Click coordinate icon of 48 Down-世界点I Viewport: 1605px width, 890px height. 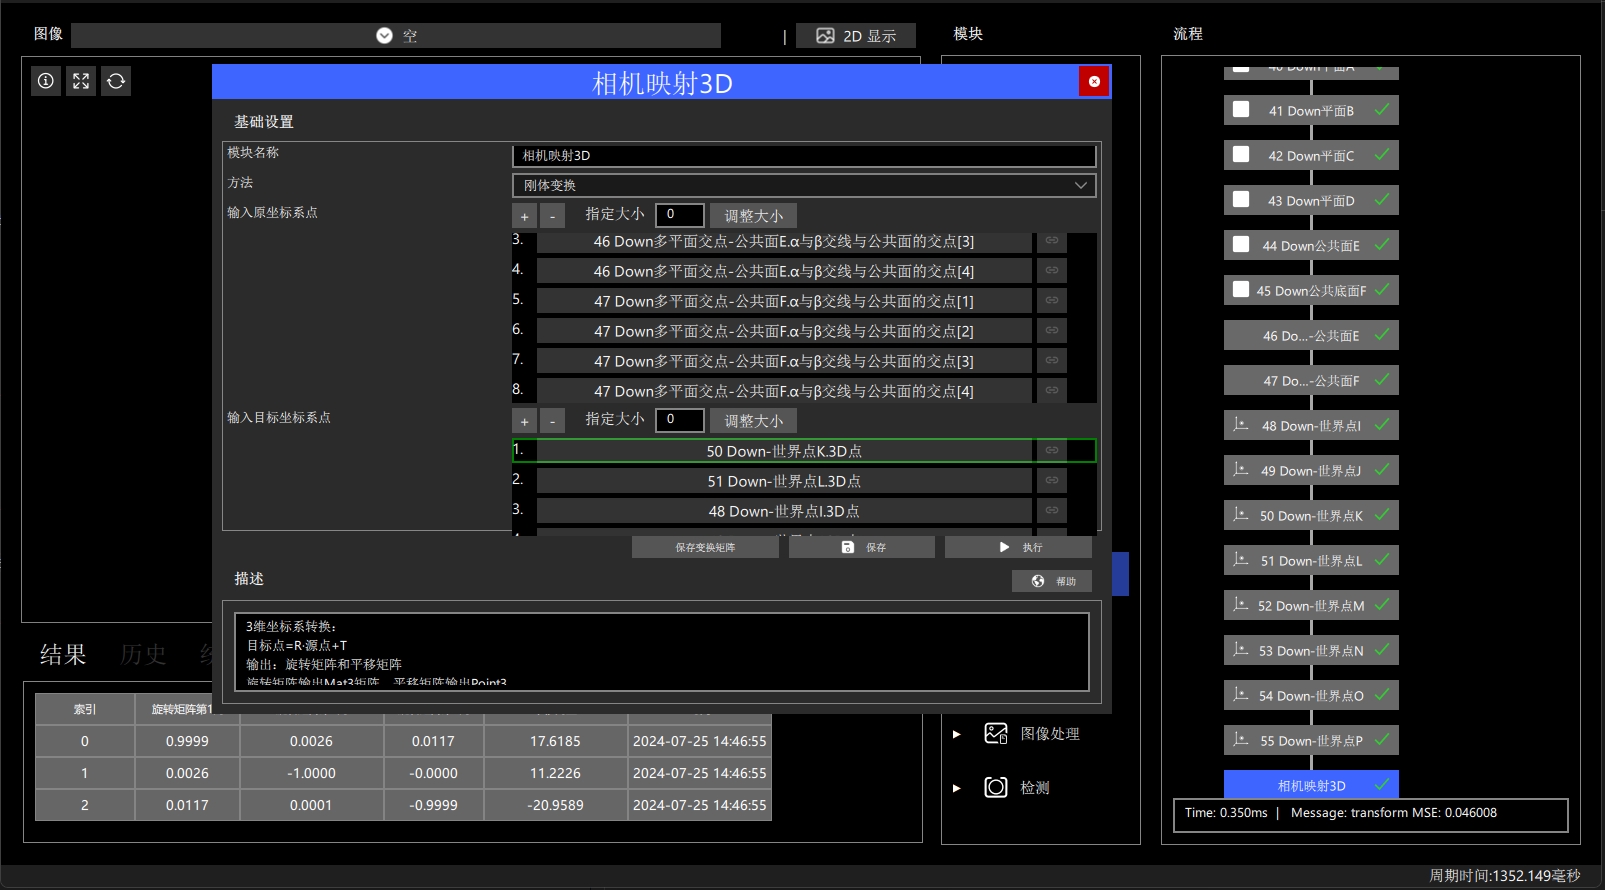coord(1241,425)
